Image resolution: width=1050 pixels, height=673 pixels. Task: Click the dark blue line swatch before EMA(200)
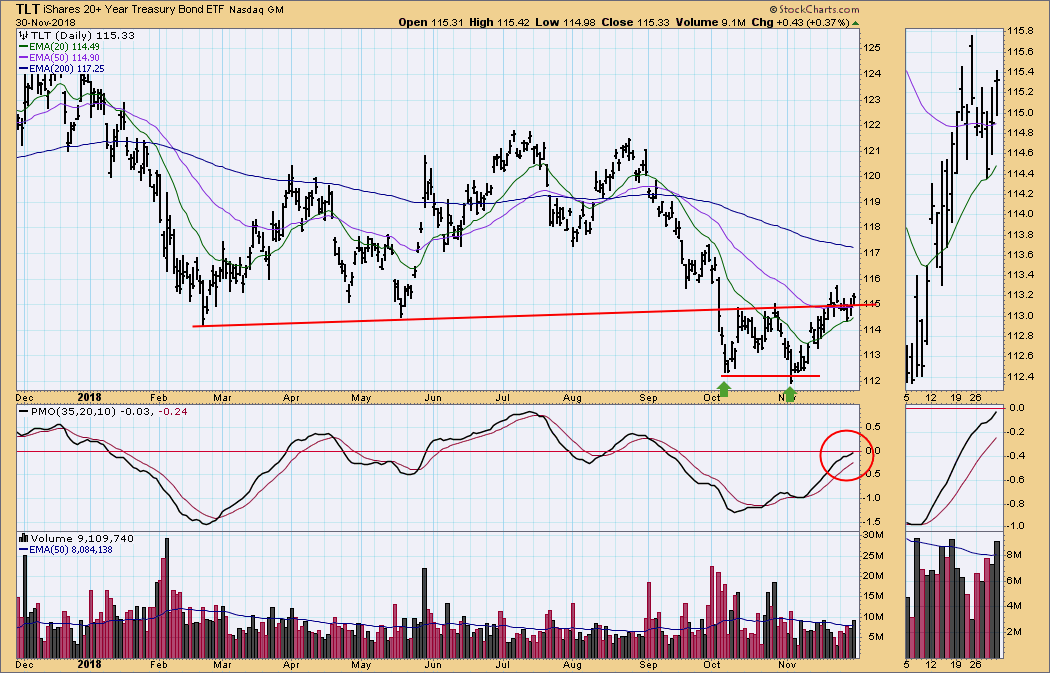click(x=23, y=68)
